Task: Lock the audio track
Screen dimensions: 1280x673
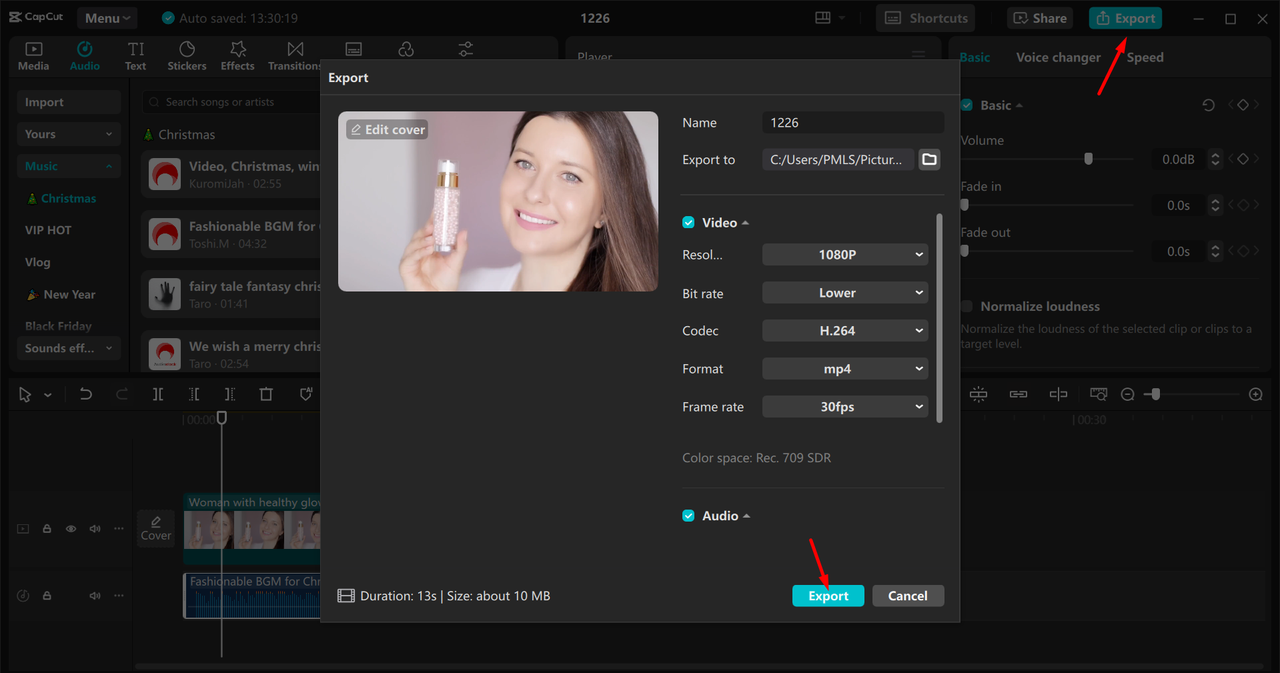Action: click(47, 595)
